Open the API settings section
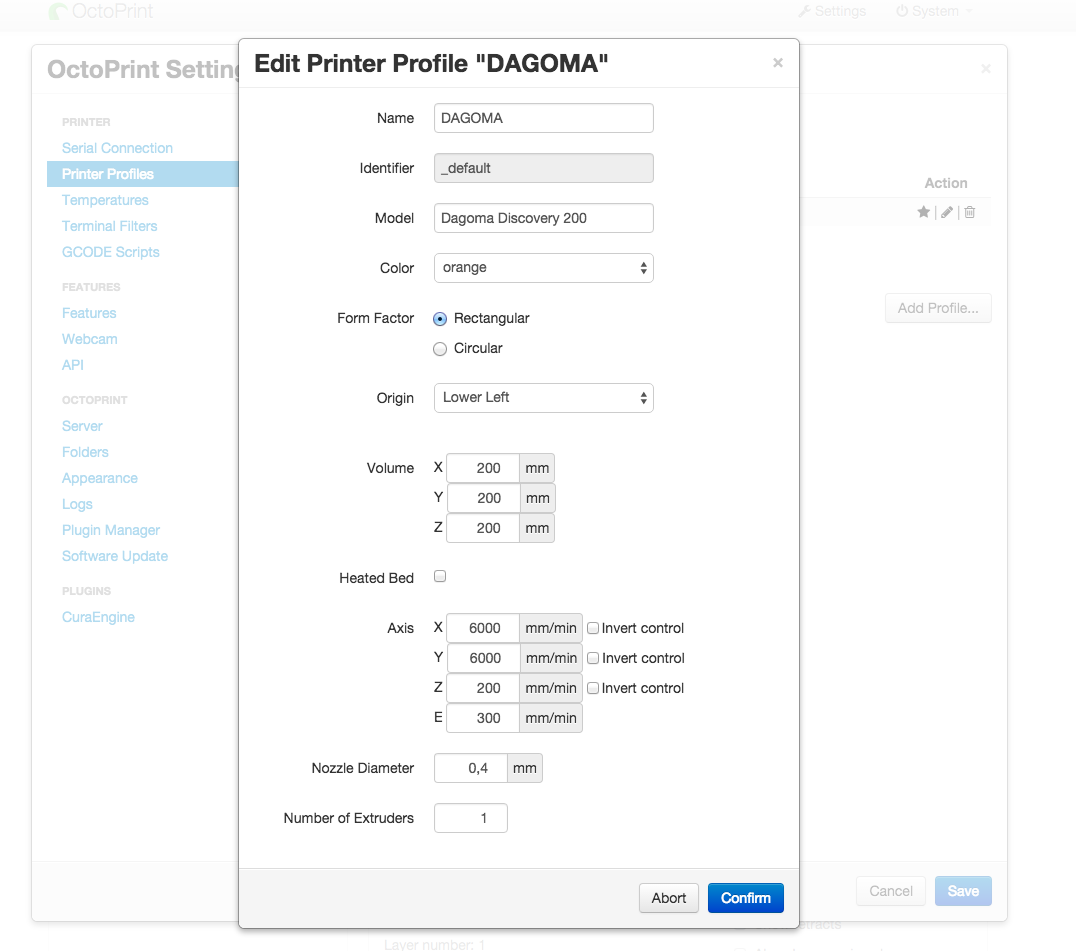The height and width of the screenshot is (951, 1076). coord(73,366)
